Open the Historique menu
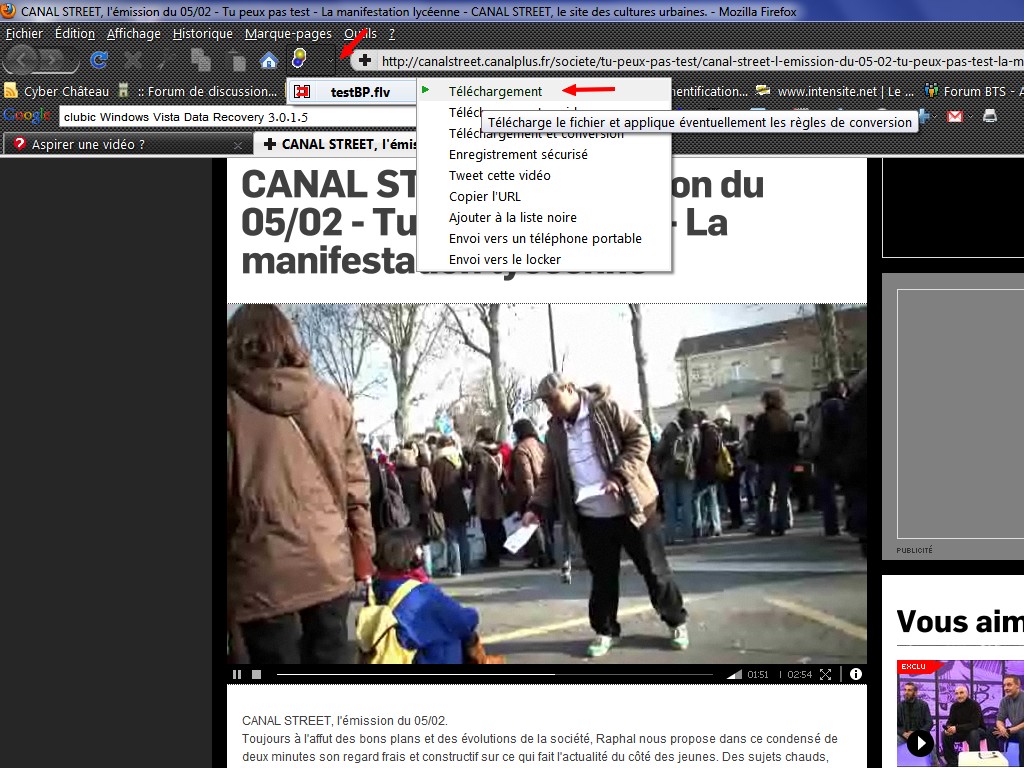 point(202,33)
